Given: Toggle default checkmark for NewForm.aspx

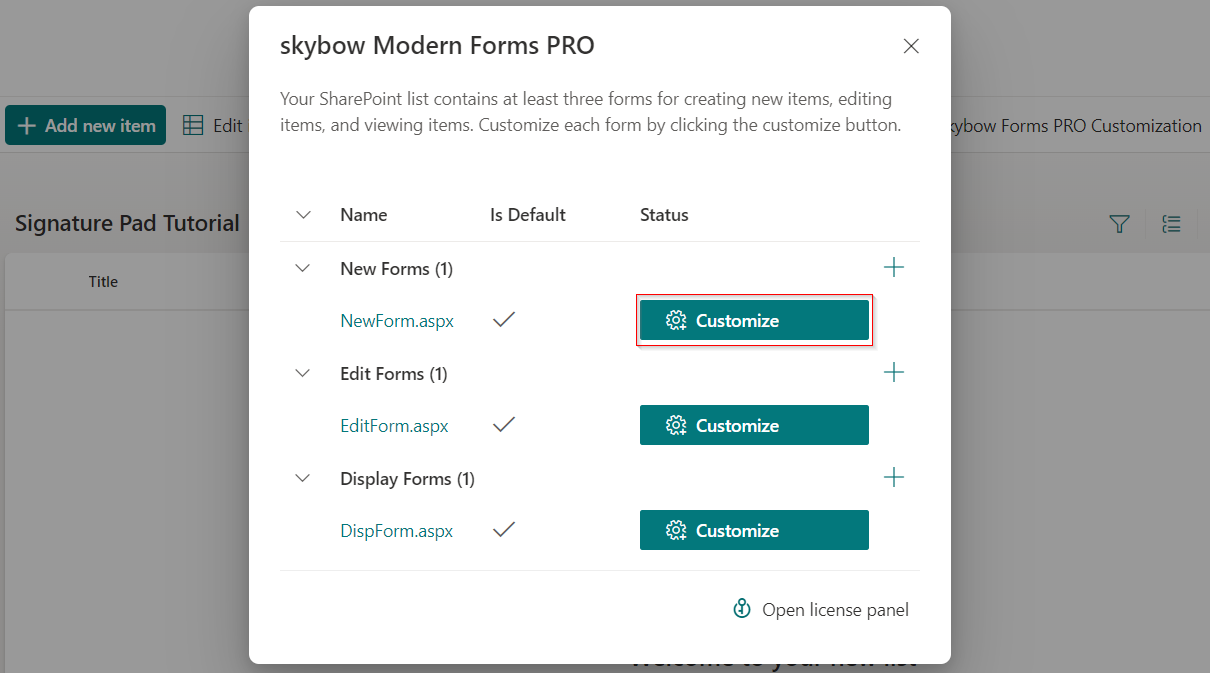Looking at the screenshot, I should point(505,320).
